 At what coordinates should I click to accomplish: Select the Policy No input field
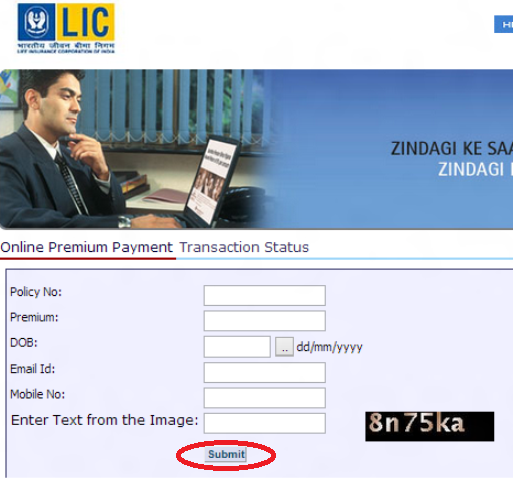[265, 295]
